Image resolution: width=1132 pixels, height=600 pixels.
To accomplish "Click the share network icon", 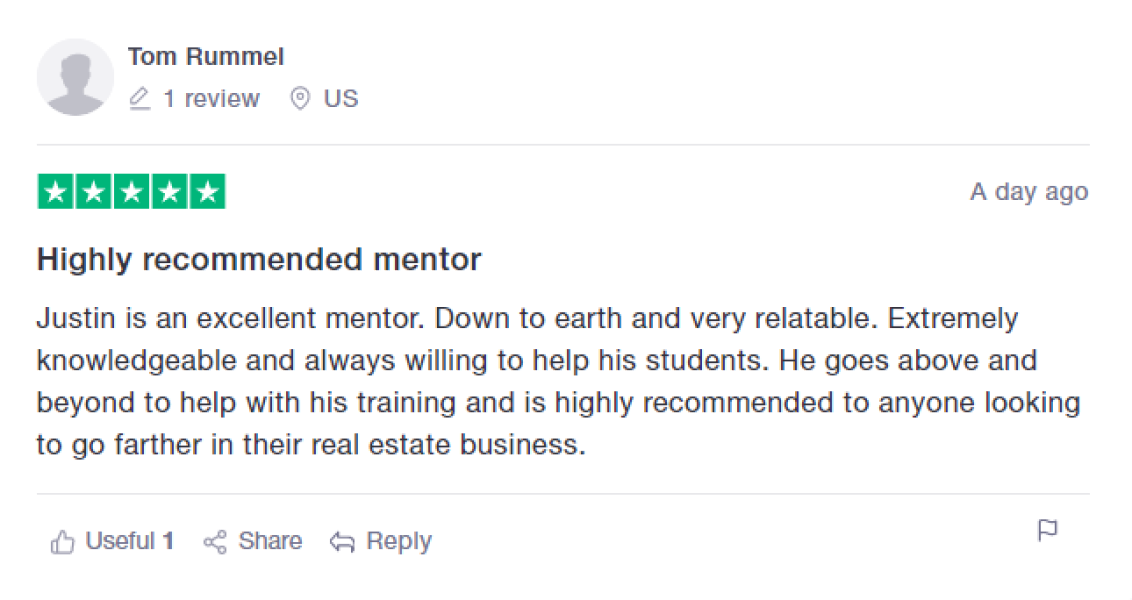I will point(215,542).
